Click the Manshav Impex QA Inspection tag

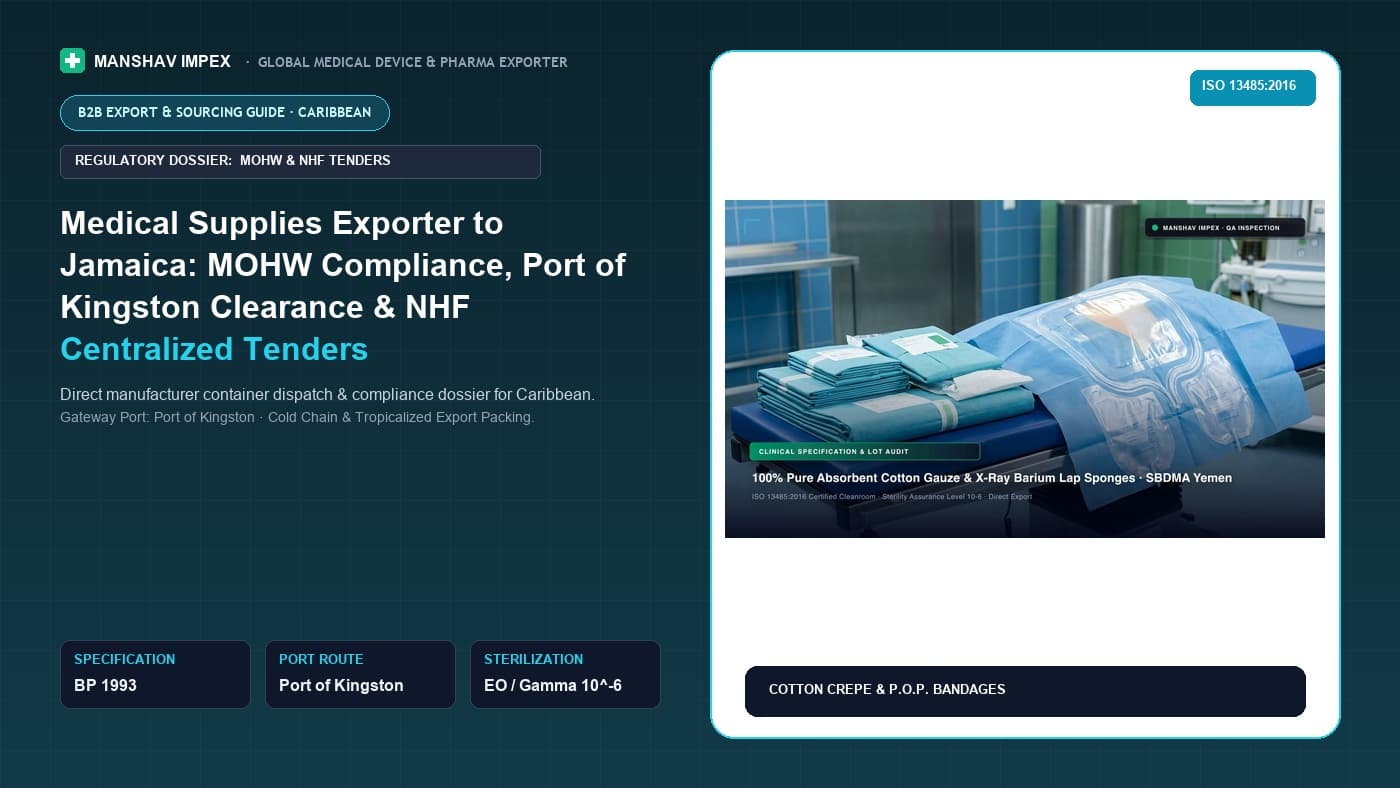pos(1225,228)
